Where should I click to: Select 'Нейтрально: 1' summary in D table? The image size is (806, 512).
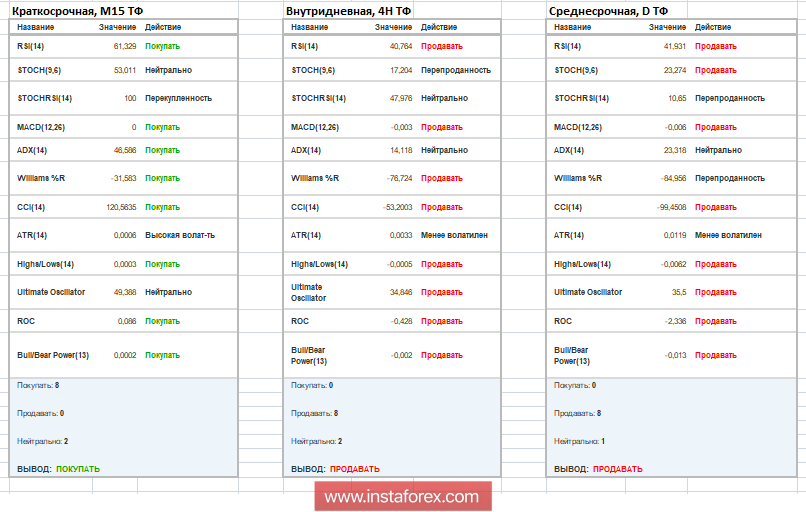[579, 442]
